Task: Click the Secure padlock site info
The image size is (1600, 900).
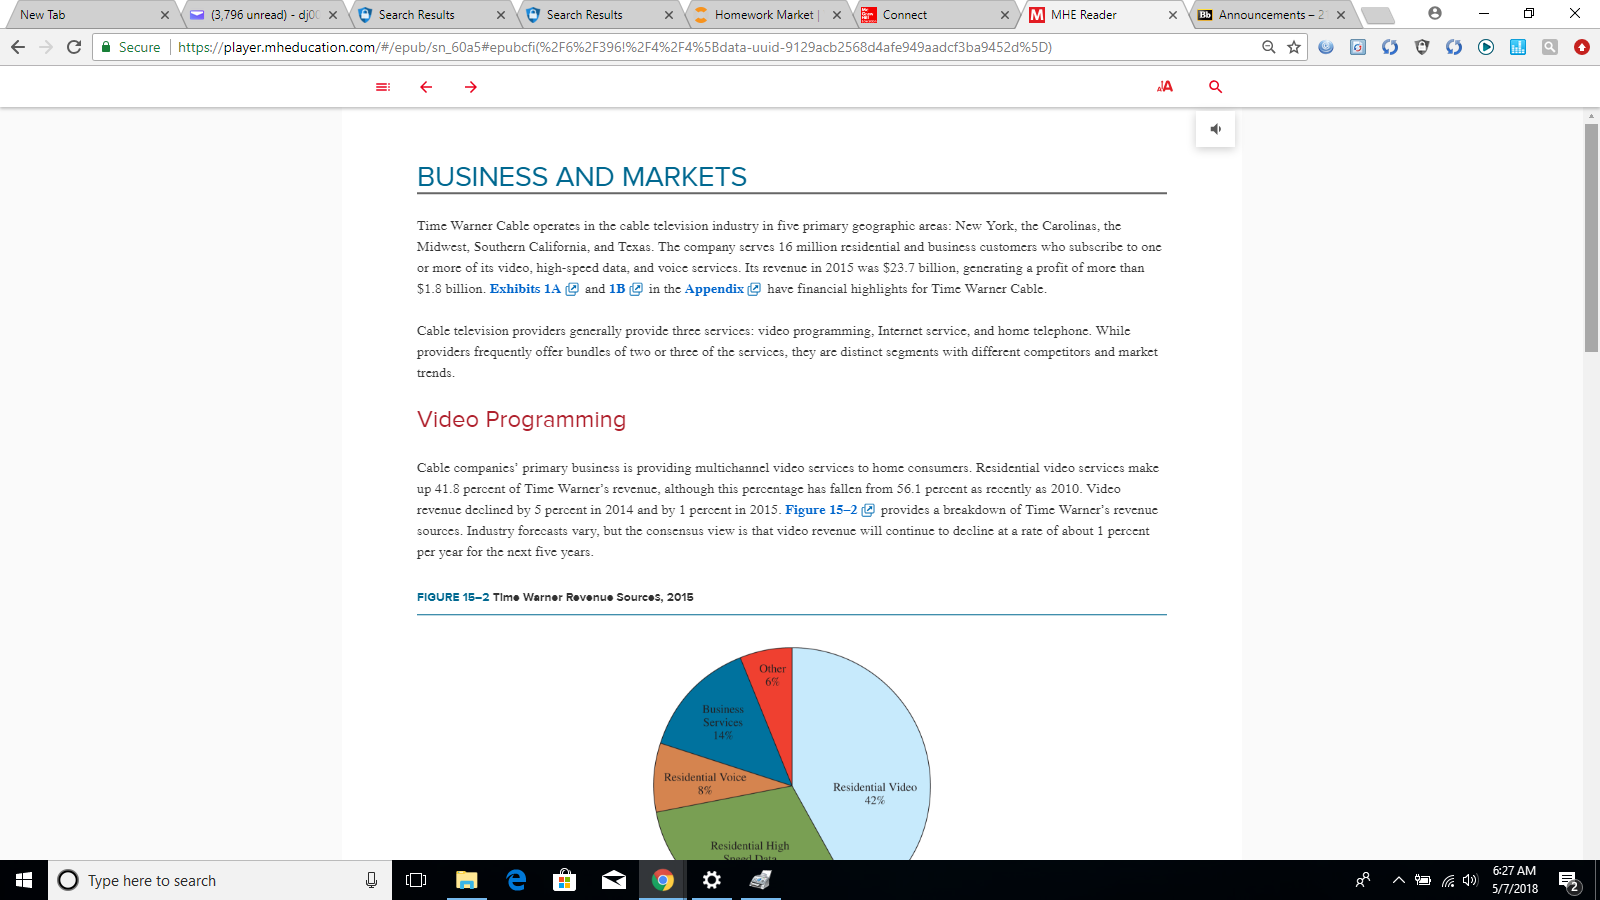Action: [x=130, y=47]
